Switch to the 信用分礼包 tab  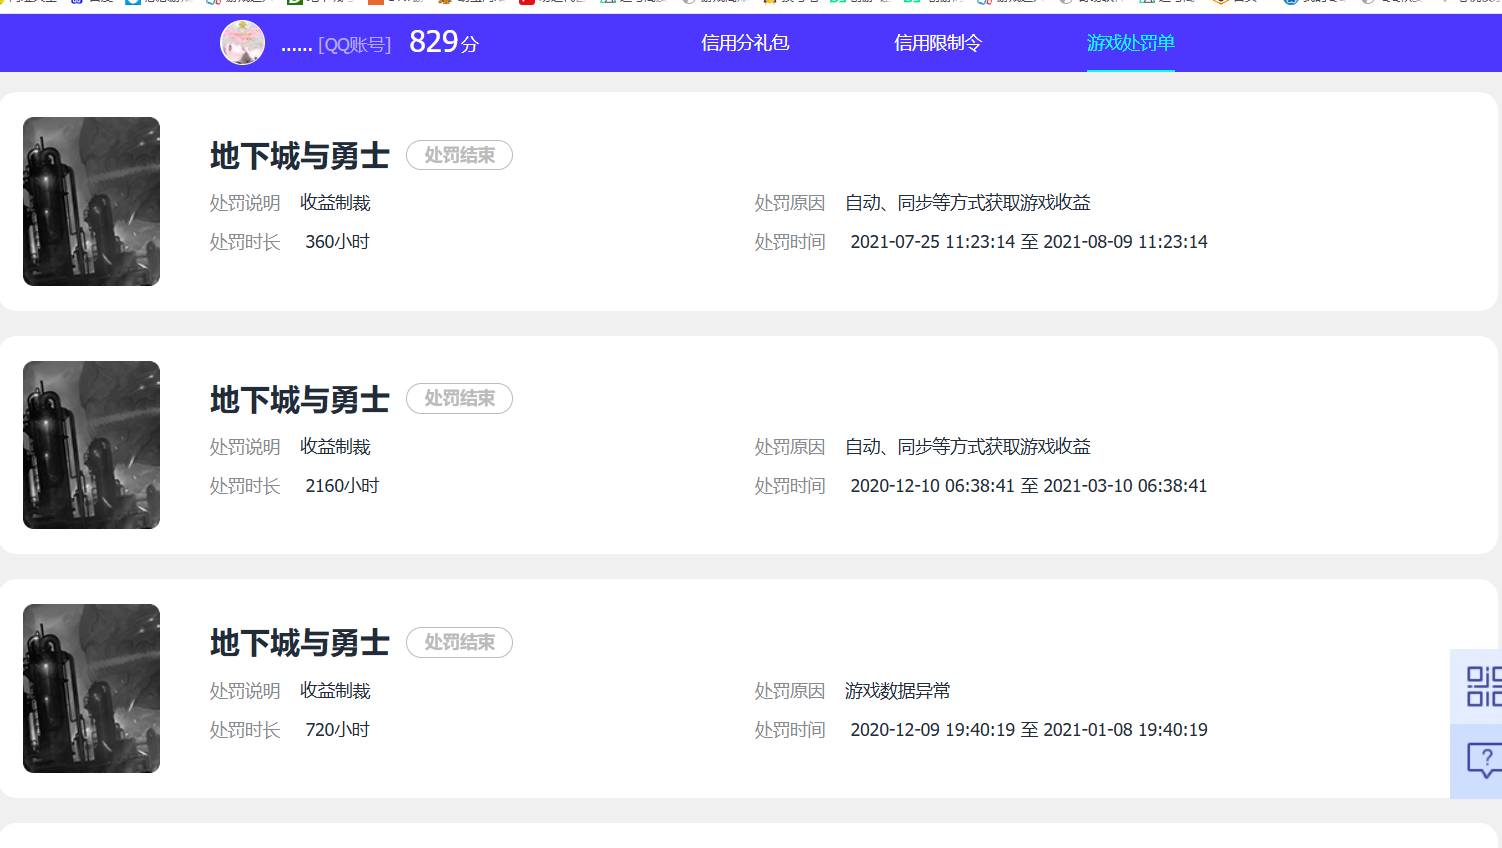pos(745,43)
